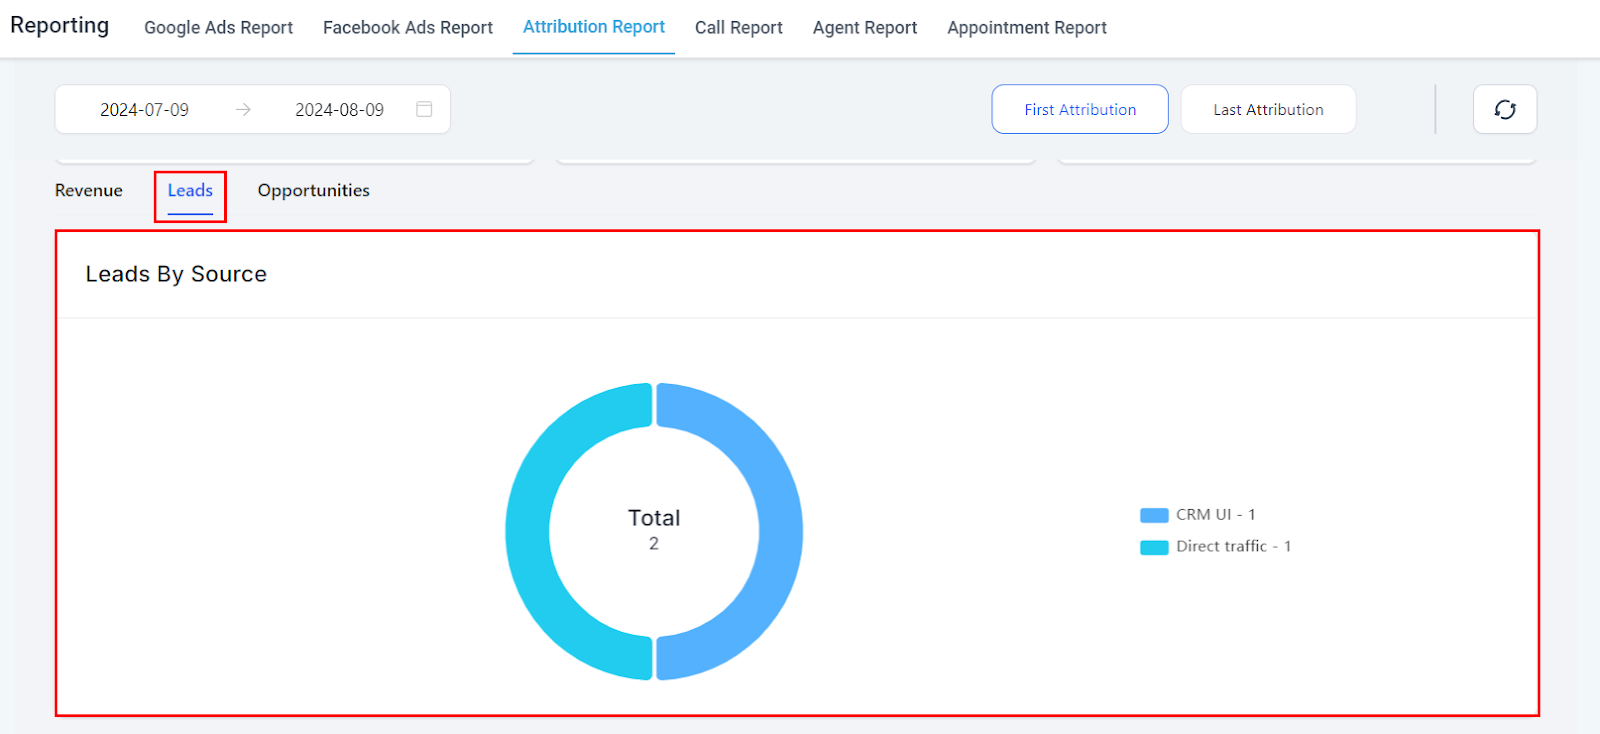1600x734 pixels.
Task: Open Google Ads Report tab
Action: 218,28
